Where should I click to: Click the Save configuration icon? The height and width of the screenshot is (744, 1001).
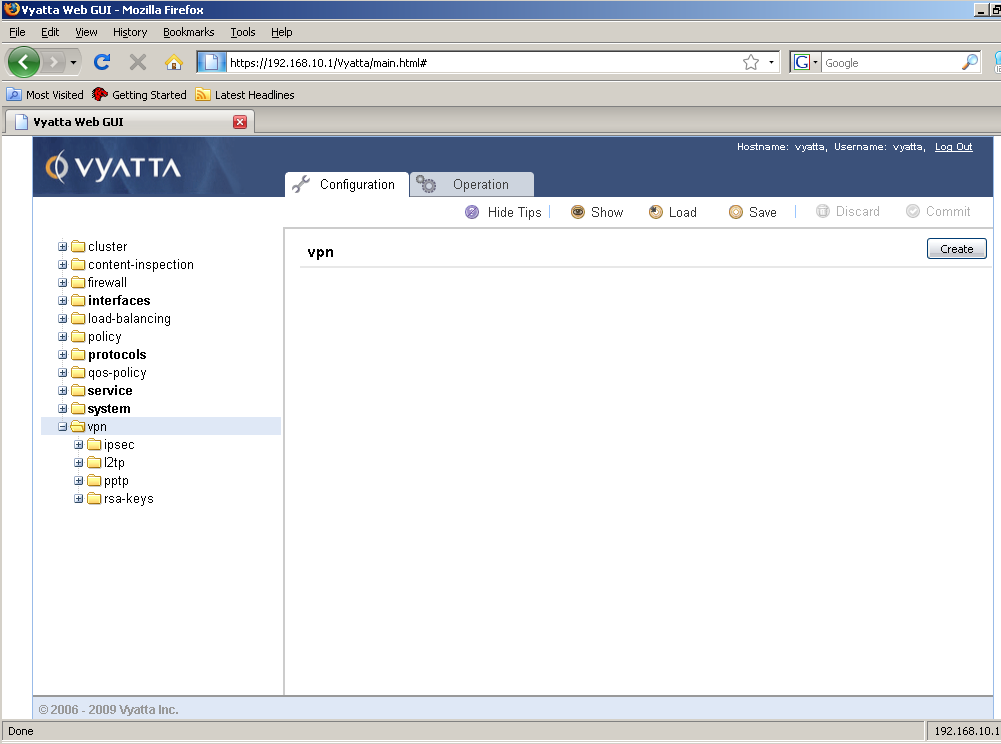point(736,212)
